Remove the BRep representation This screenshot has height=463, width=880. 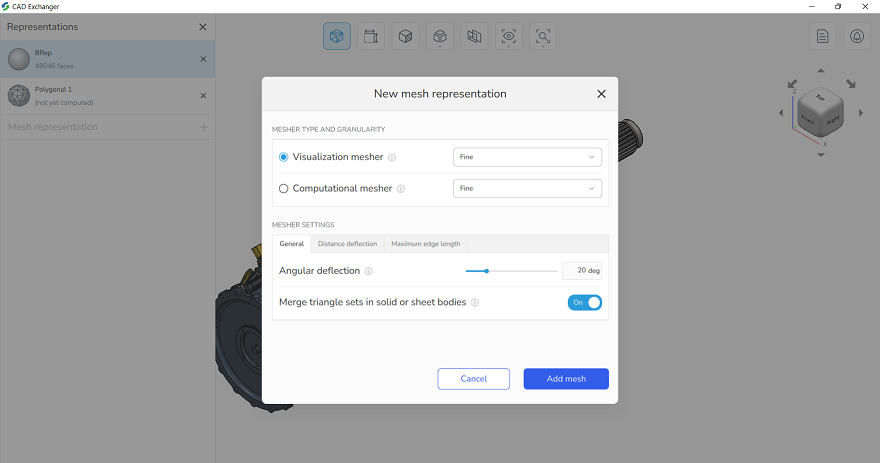coord(203,59)
